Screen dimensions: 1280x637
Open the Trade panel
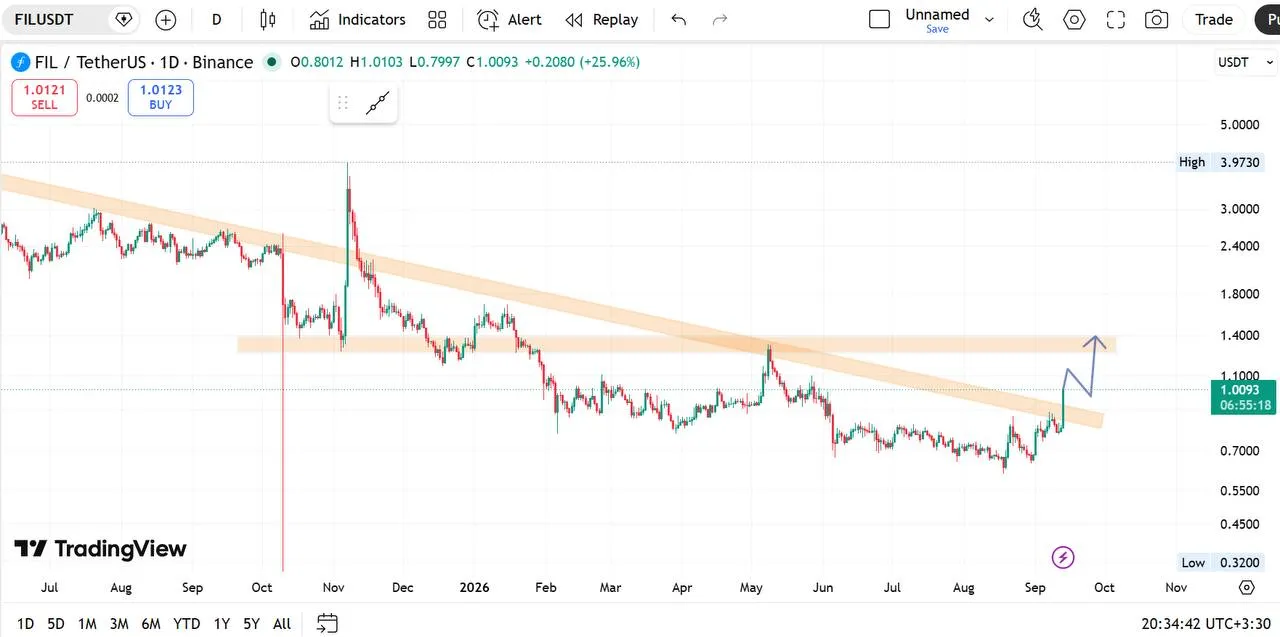[1214, 20]
